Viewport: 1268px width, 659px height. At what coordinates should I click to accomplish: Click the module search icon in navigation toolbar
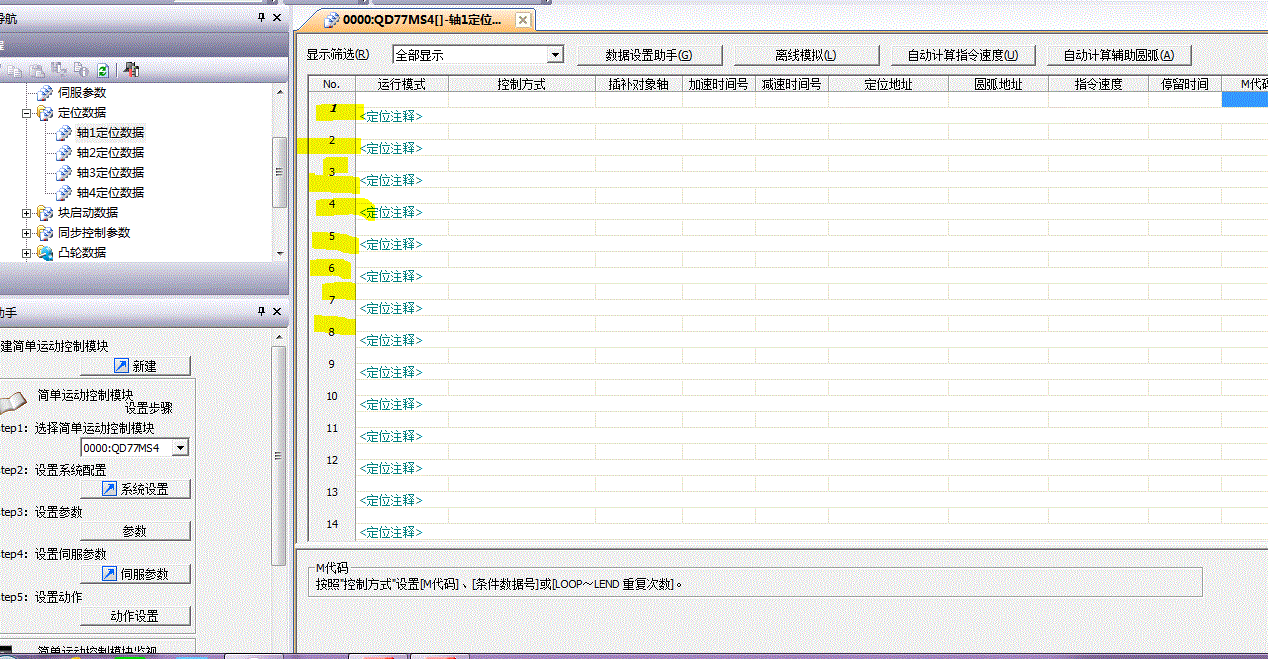click(x=132, y=70)
